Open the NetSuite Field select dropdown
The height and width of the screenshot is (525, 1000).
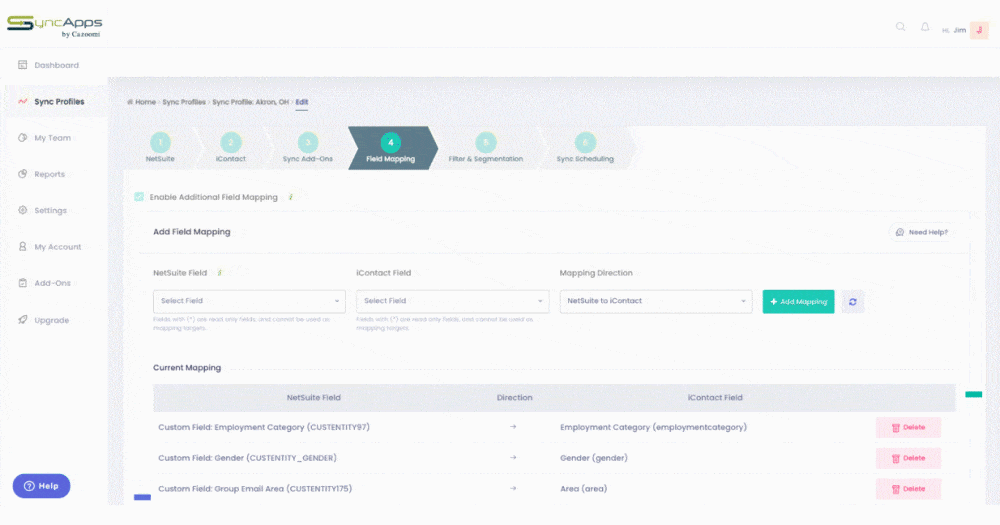(249, 301)
